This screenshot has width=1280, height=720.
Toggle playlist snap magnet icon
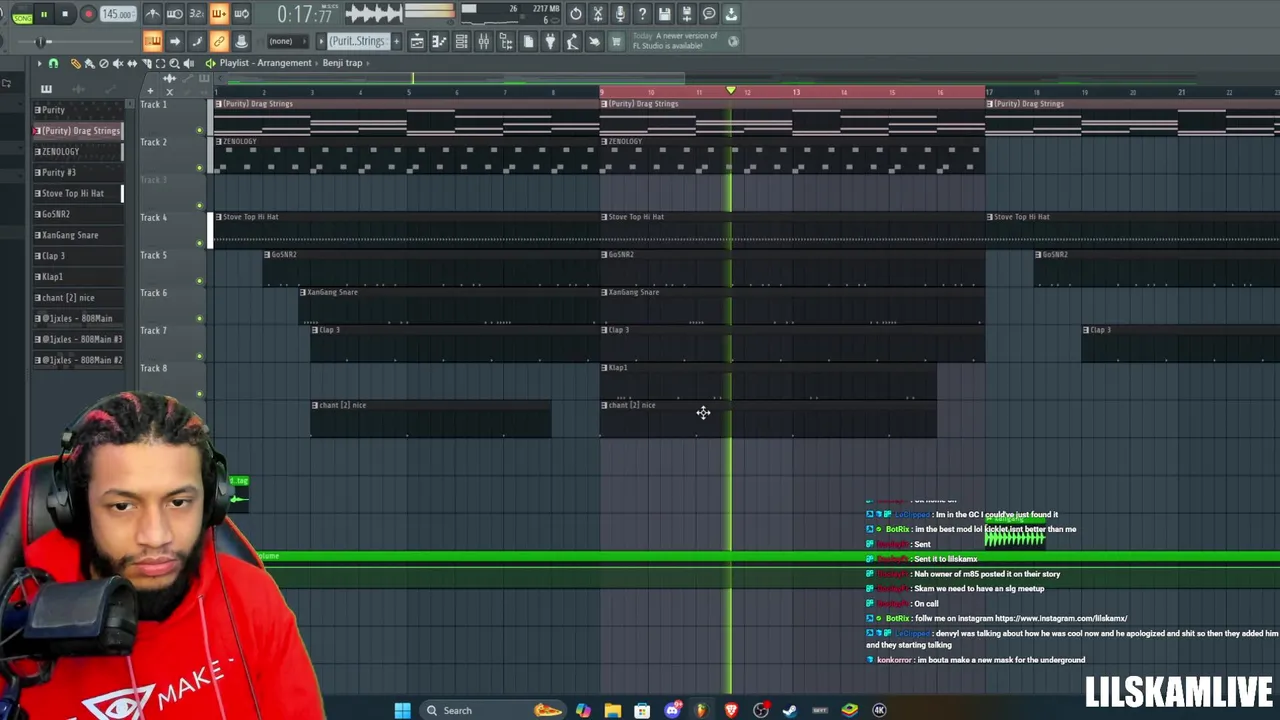54,63
